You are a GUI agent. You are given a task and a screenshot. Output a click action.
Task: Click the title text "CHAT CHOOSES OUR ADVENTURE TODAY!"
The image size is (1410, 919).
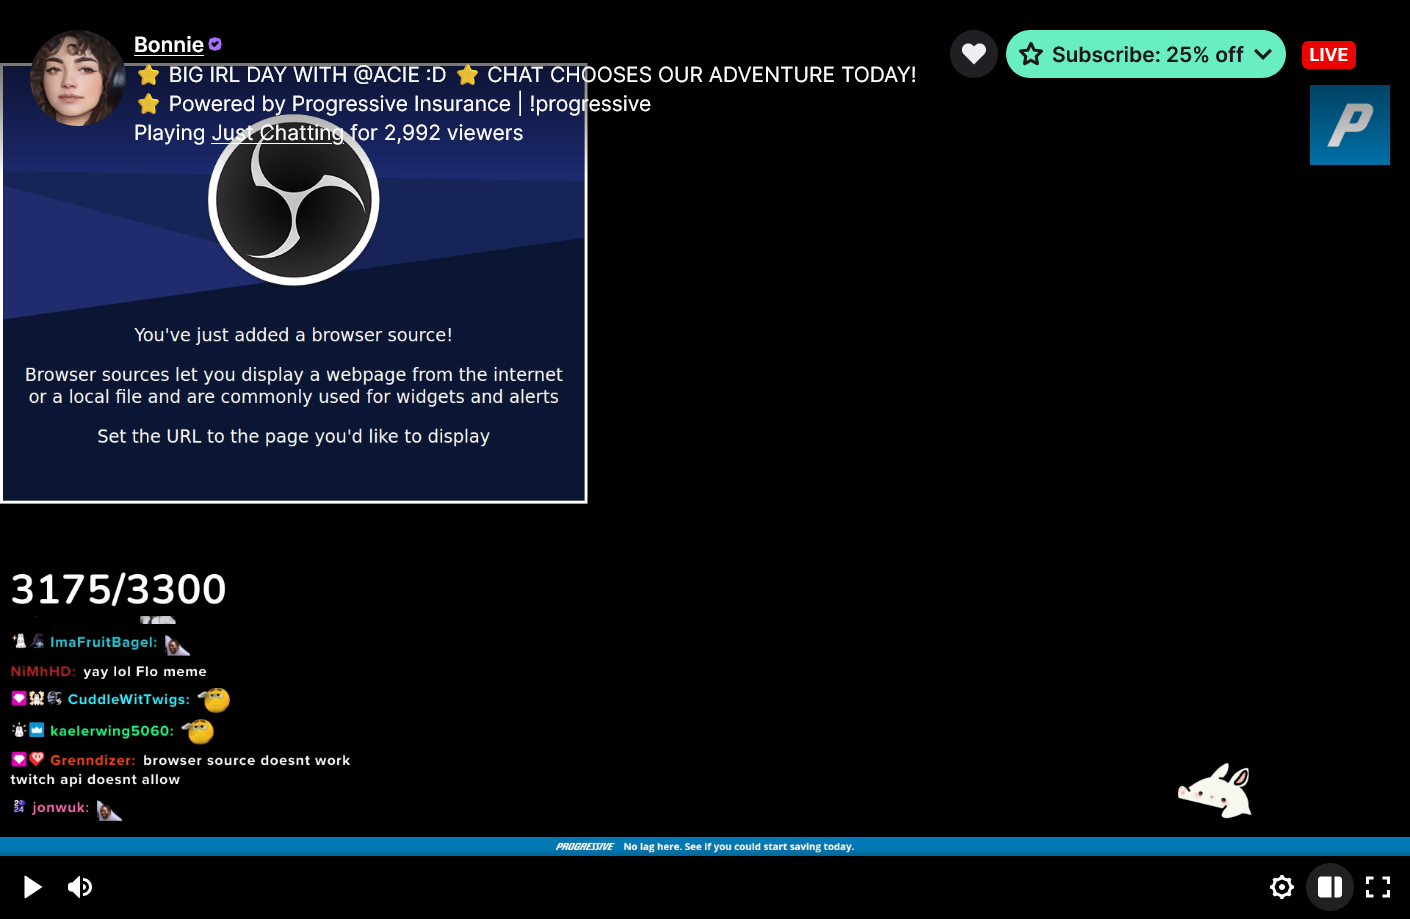click(x=702, y=75)
